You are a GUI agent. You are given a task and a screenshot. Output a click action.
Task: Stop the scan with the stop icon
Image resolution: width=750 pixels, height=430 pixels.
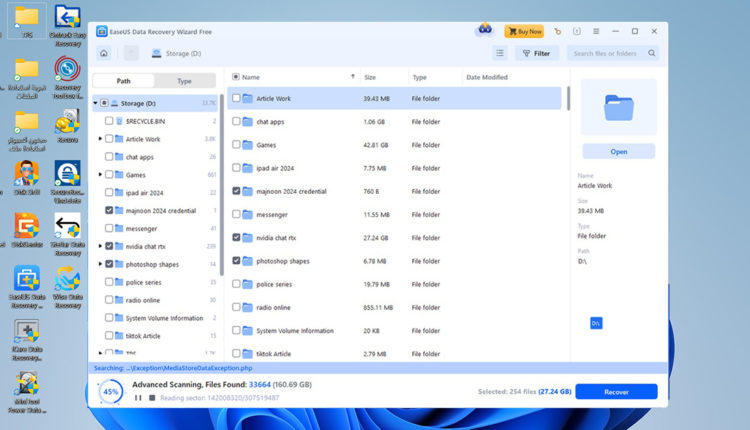pos(152,398)
